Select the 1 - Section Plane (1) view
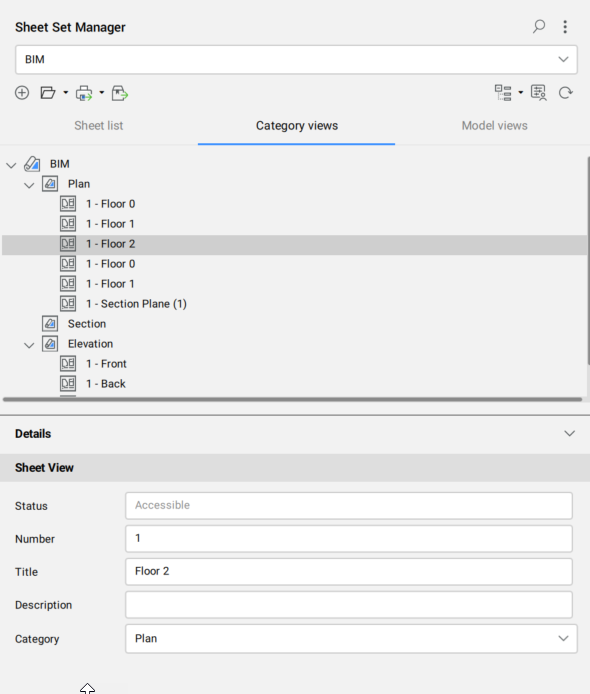590x694 pixels. 136,304
